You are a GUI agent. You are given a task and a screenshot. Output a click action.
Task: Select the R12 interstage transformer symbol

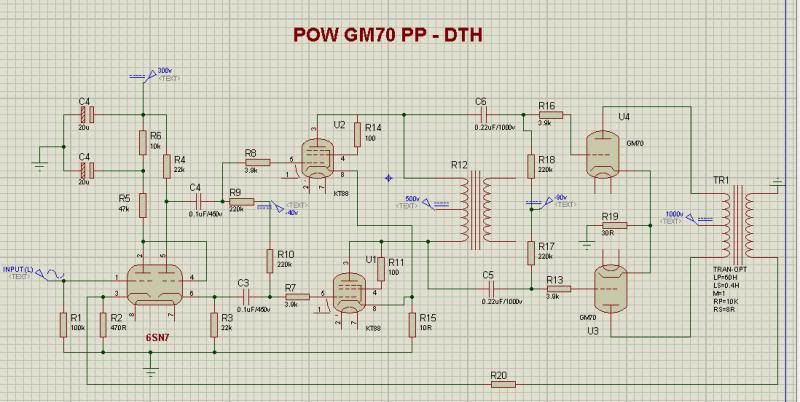click(x=476, y=209)
